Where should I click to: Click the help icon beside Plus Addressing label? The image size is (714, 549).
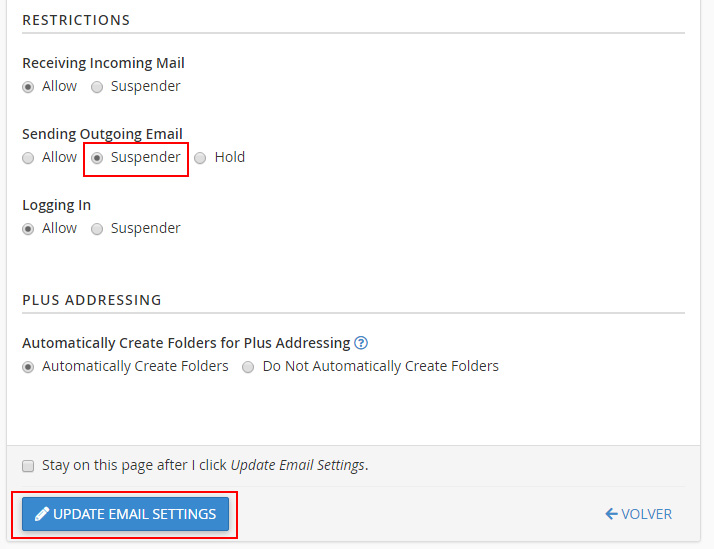tap(361, 343)
